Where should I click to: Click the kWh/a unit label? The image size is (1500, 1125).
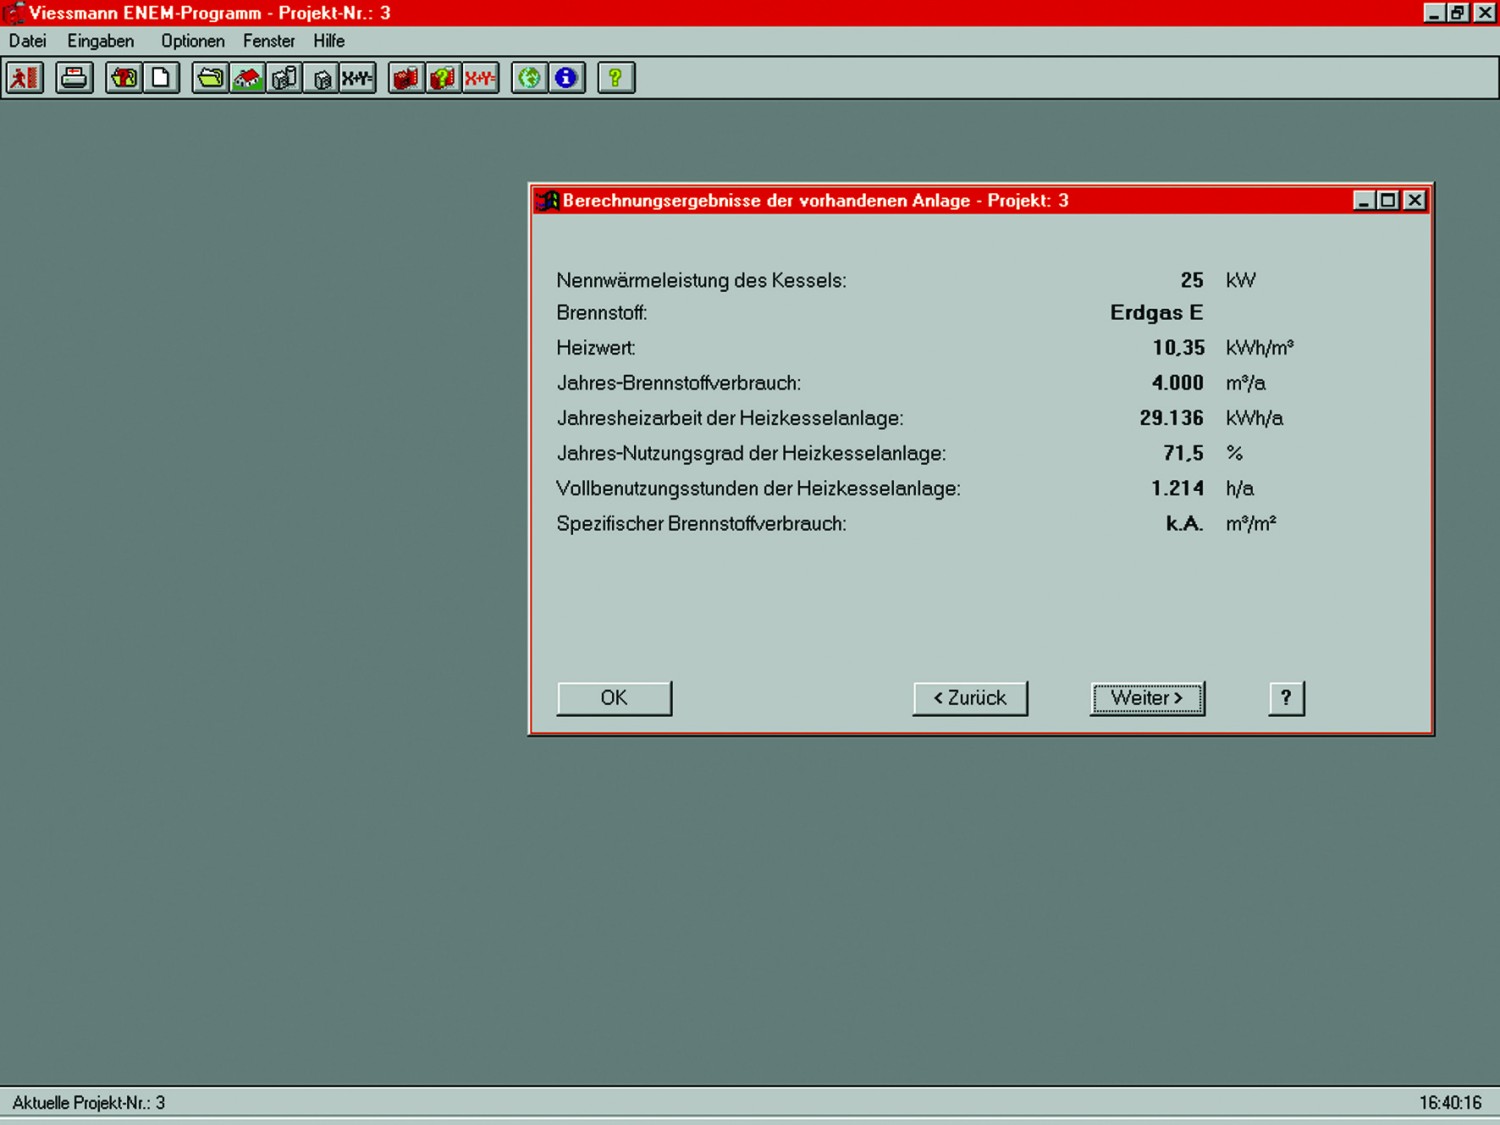pos(1254,418)
